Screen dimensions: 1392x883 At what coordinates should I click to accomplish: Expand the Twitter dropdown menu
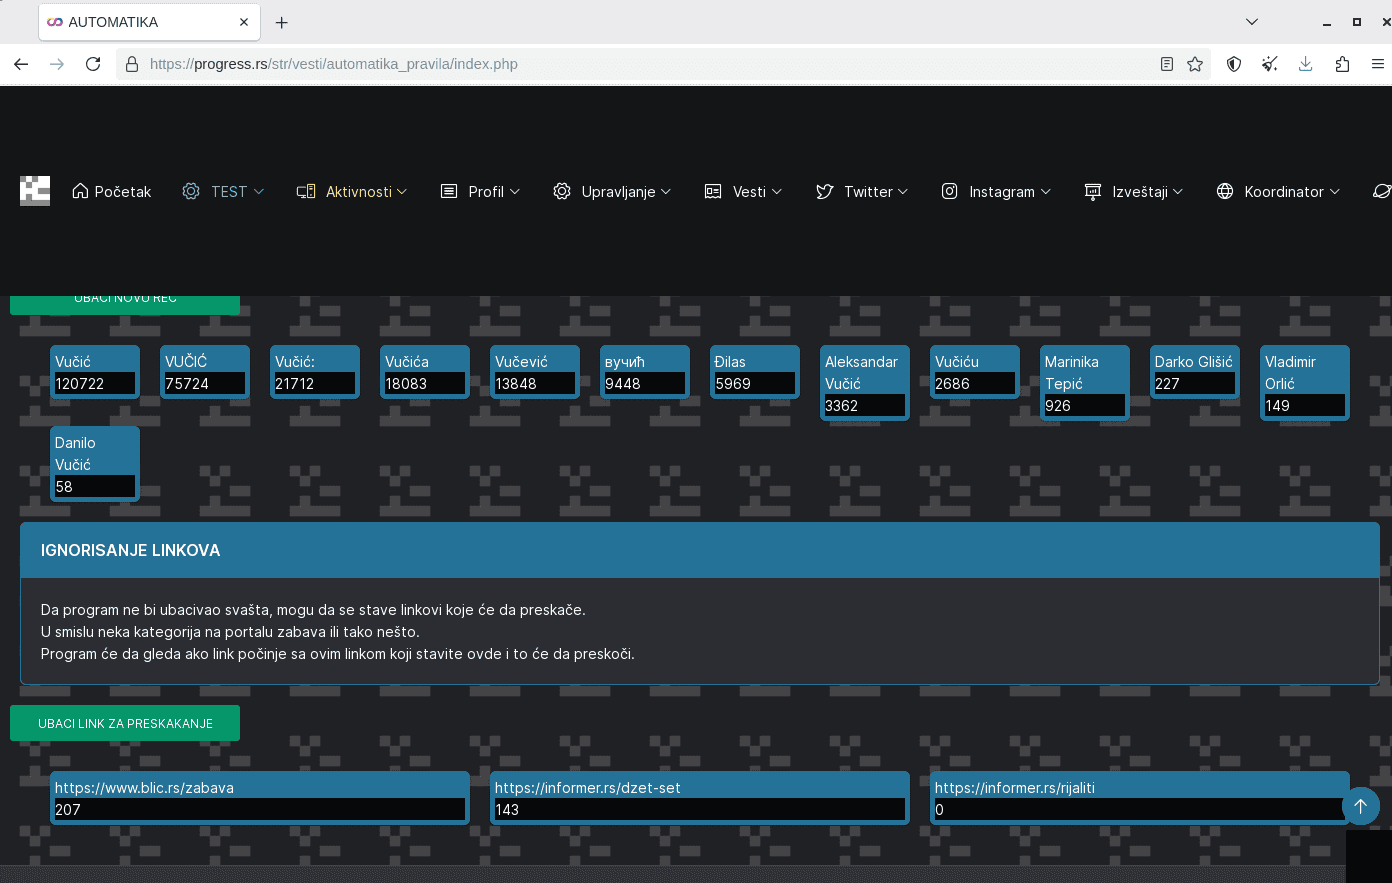tap(862, 191)
